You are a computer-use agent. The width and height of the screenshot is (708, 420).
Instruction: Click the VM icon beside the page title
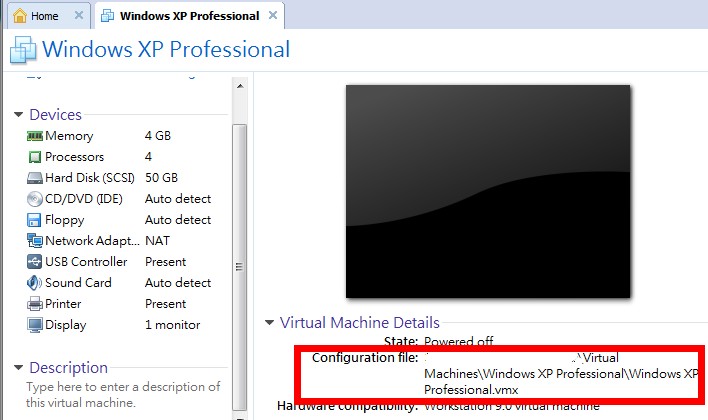(23, 50)
